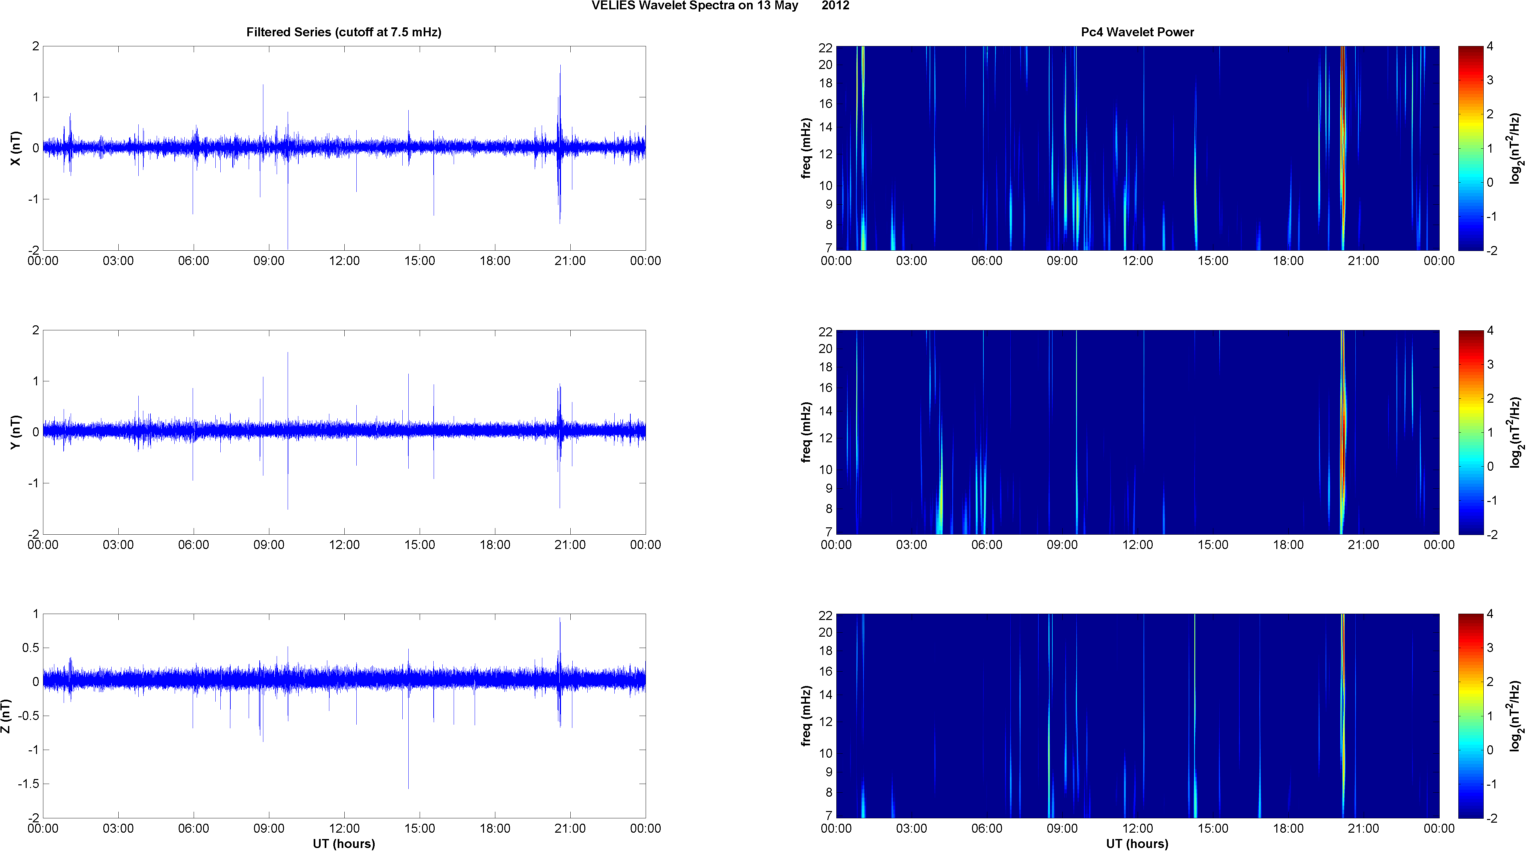Click the Pc4 Wavelet Power heading
Image resolution: width=1526 pixels, height=851 pixels.
[x=1137, y=32]
